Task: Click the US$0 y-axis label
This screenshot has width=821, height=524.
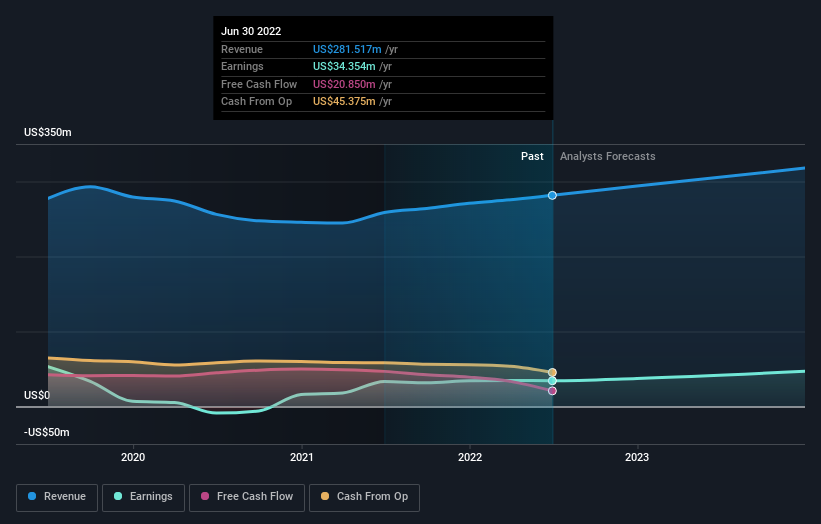Action: (37, 395)
